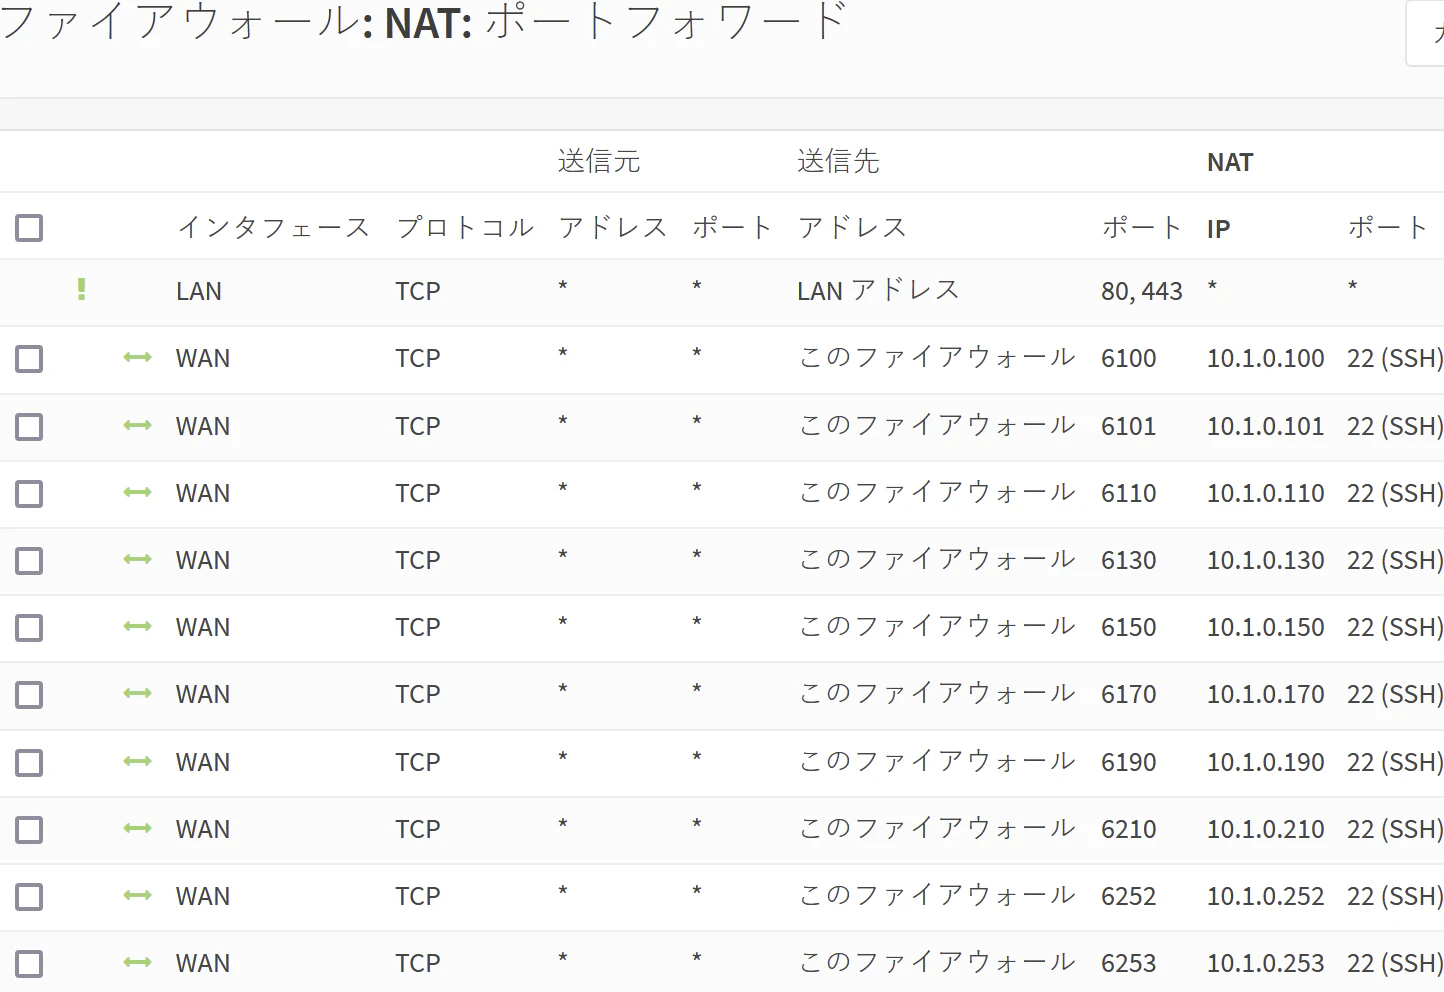Click このファイアウォール in the port 6253 row
The image size is (1444, 992).
click(937, 962)
